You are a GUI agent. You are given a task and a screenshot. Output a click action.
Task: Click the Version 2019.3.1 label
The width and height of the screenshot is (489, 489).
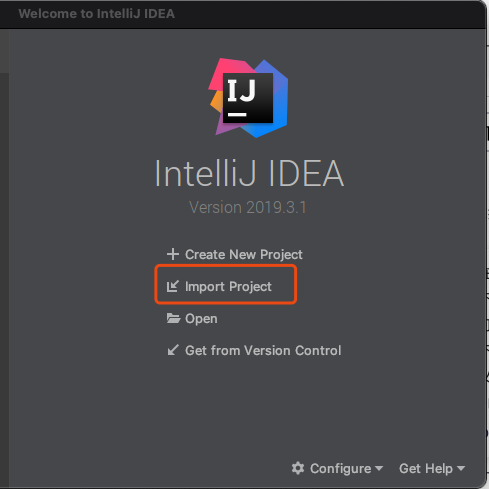248,207
